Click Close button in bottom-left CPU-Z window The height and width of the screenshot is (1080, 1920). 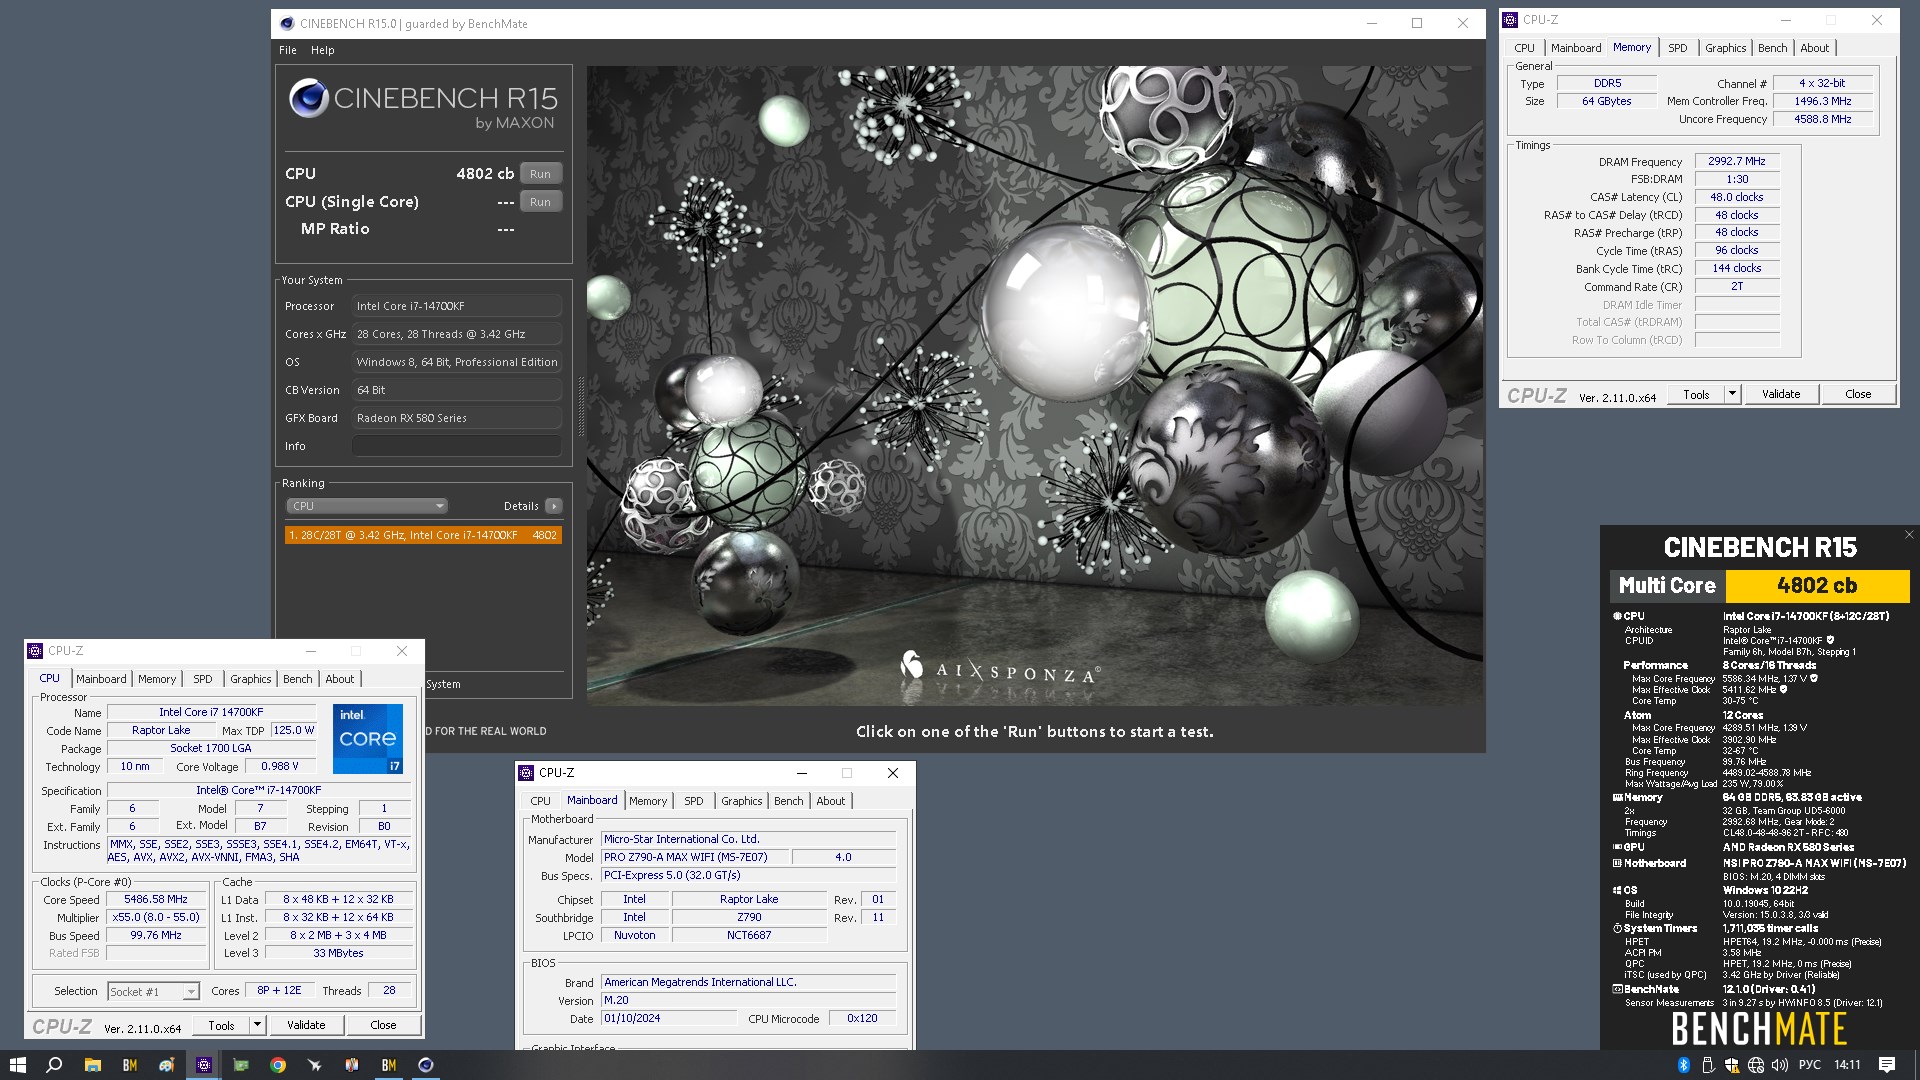point(383,1025)
